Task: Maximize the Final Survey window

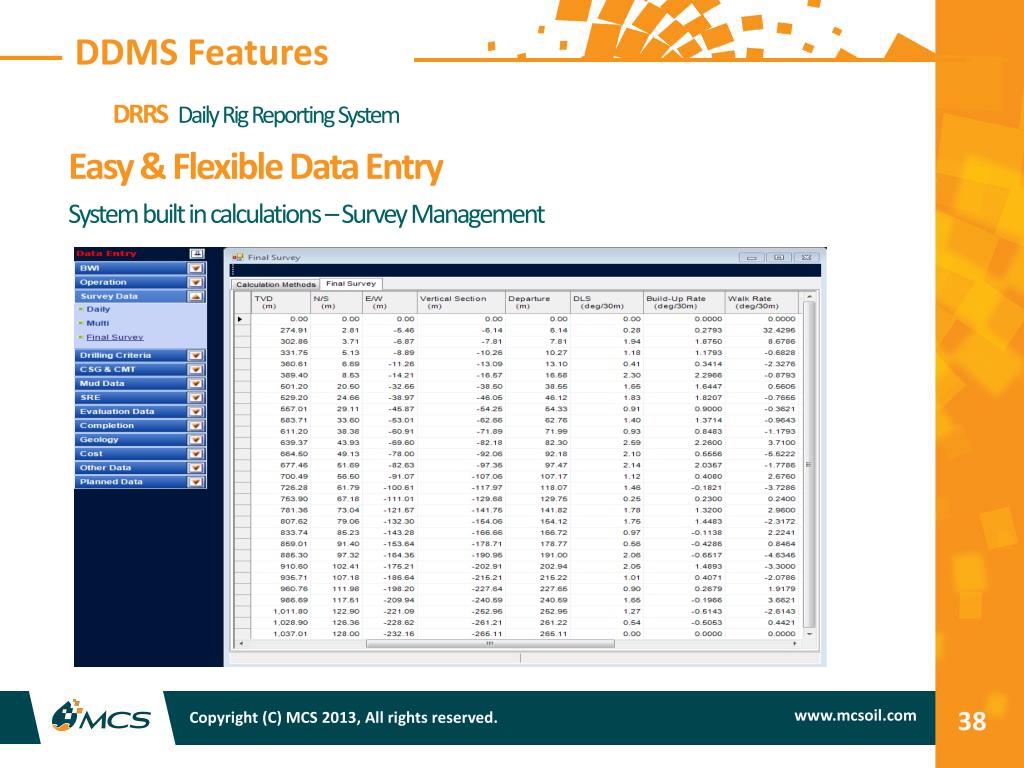Action: [x=778, y=257]
